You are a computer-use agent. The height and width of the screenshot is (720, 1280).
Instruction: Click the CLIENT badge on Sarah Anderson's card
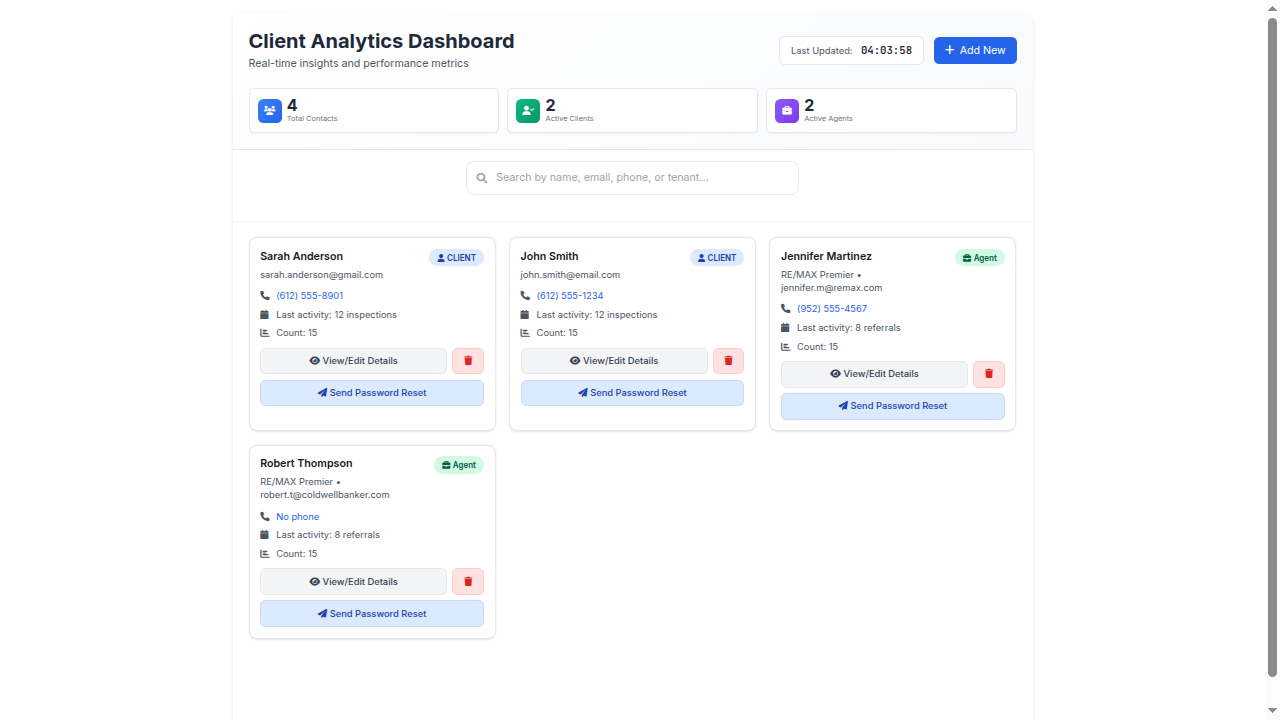(456, 257)
